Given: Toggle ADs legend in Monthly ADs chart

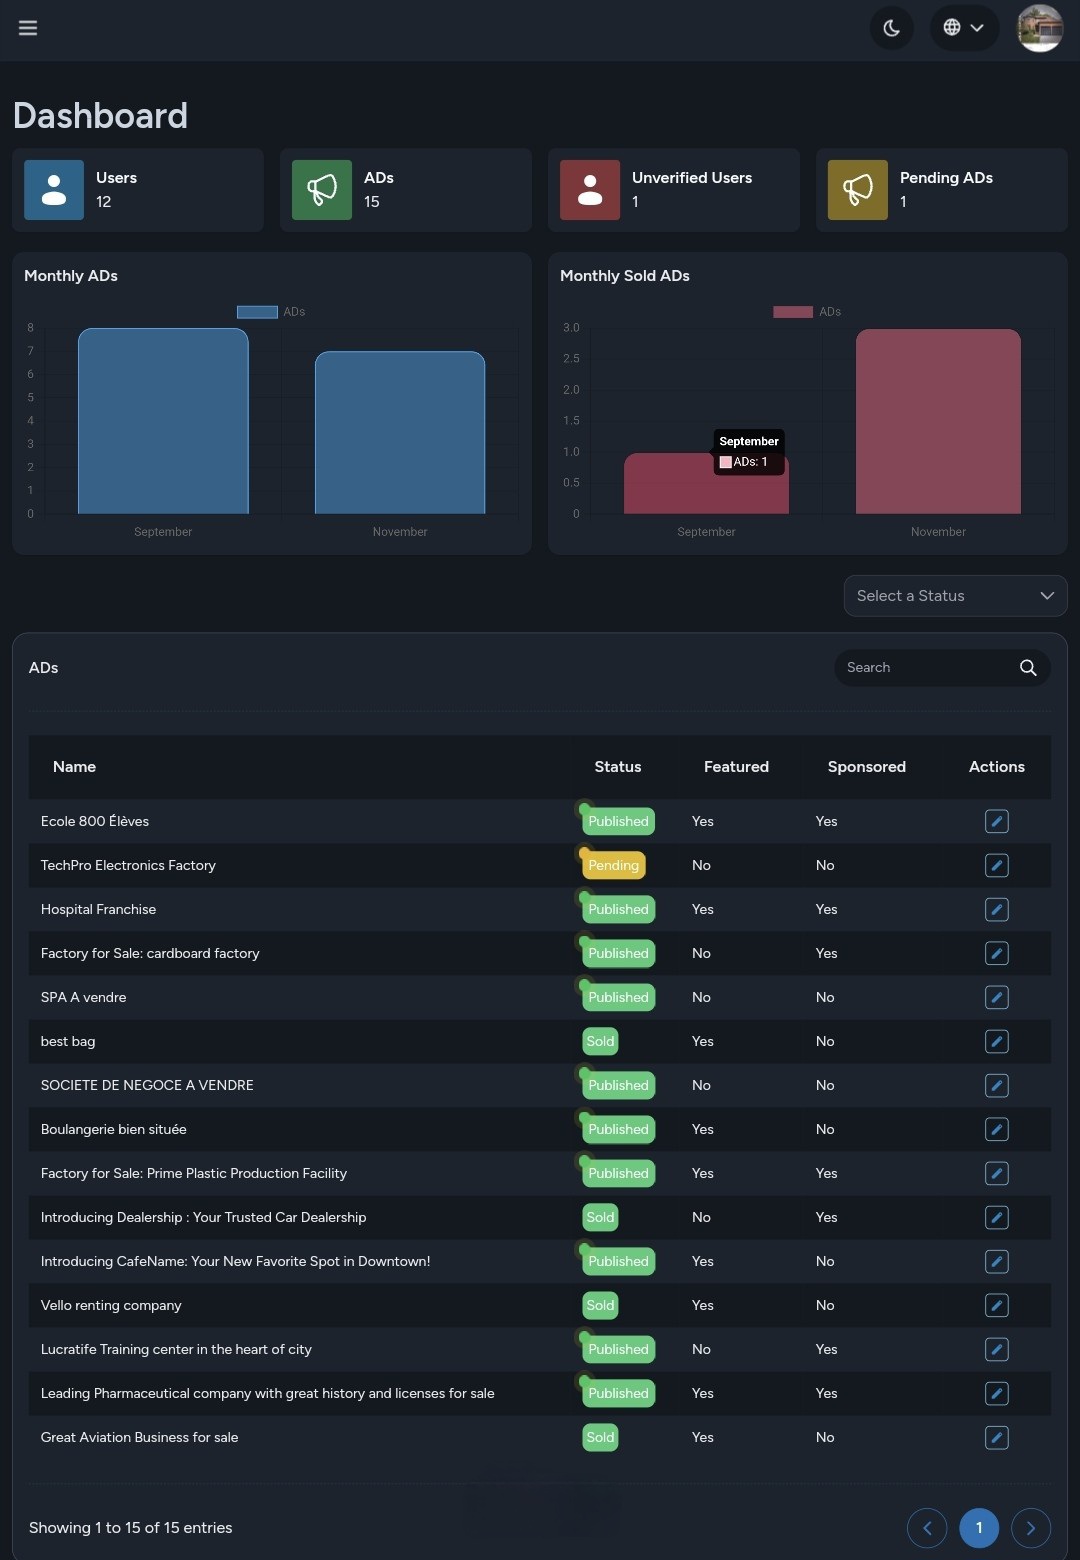Looking at the screenshot, I should click(x=271, y=312).
